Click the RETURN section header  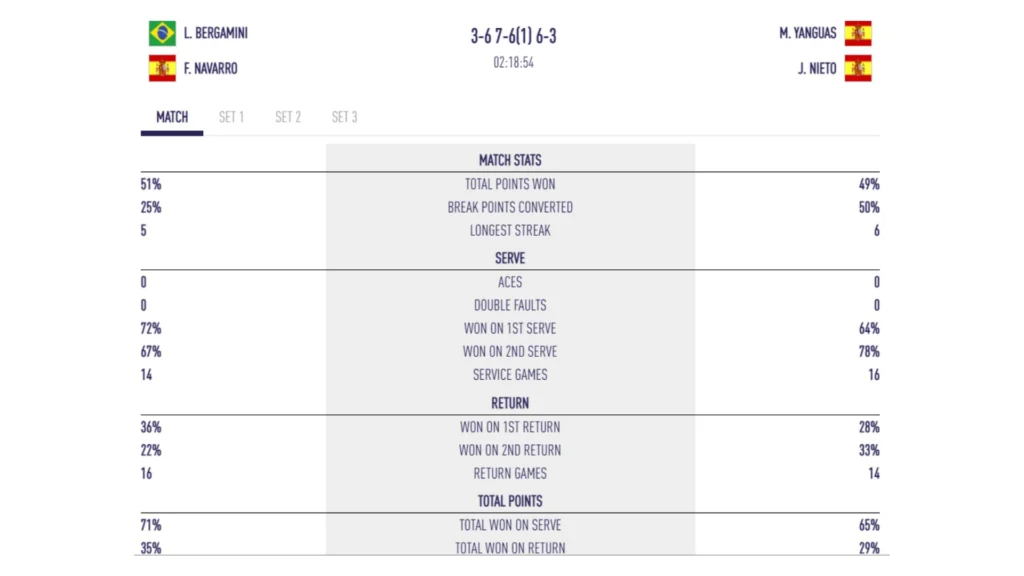(x=510, y=403)
